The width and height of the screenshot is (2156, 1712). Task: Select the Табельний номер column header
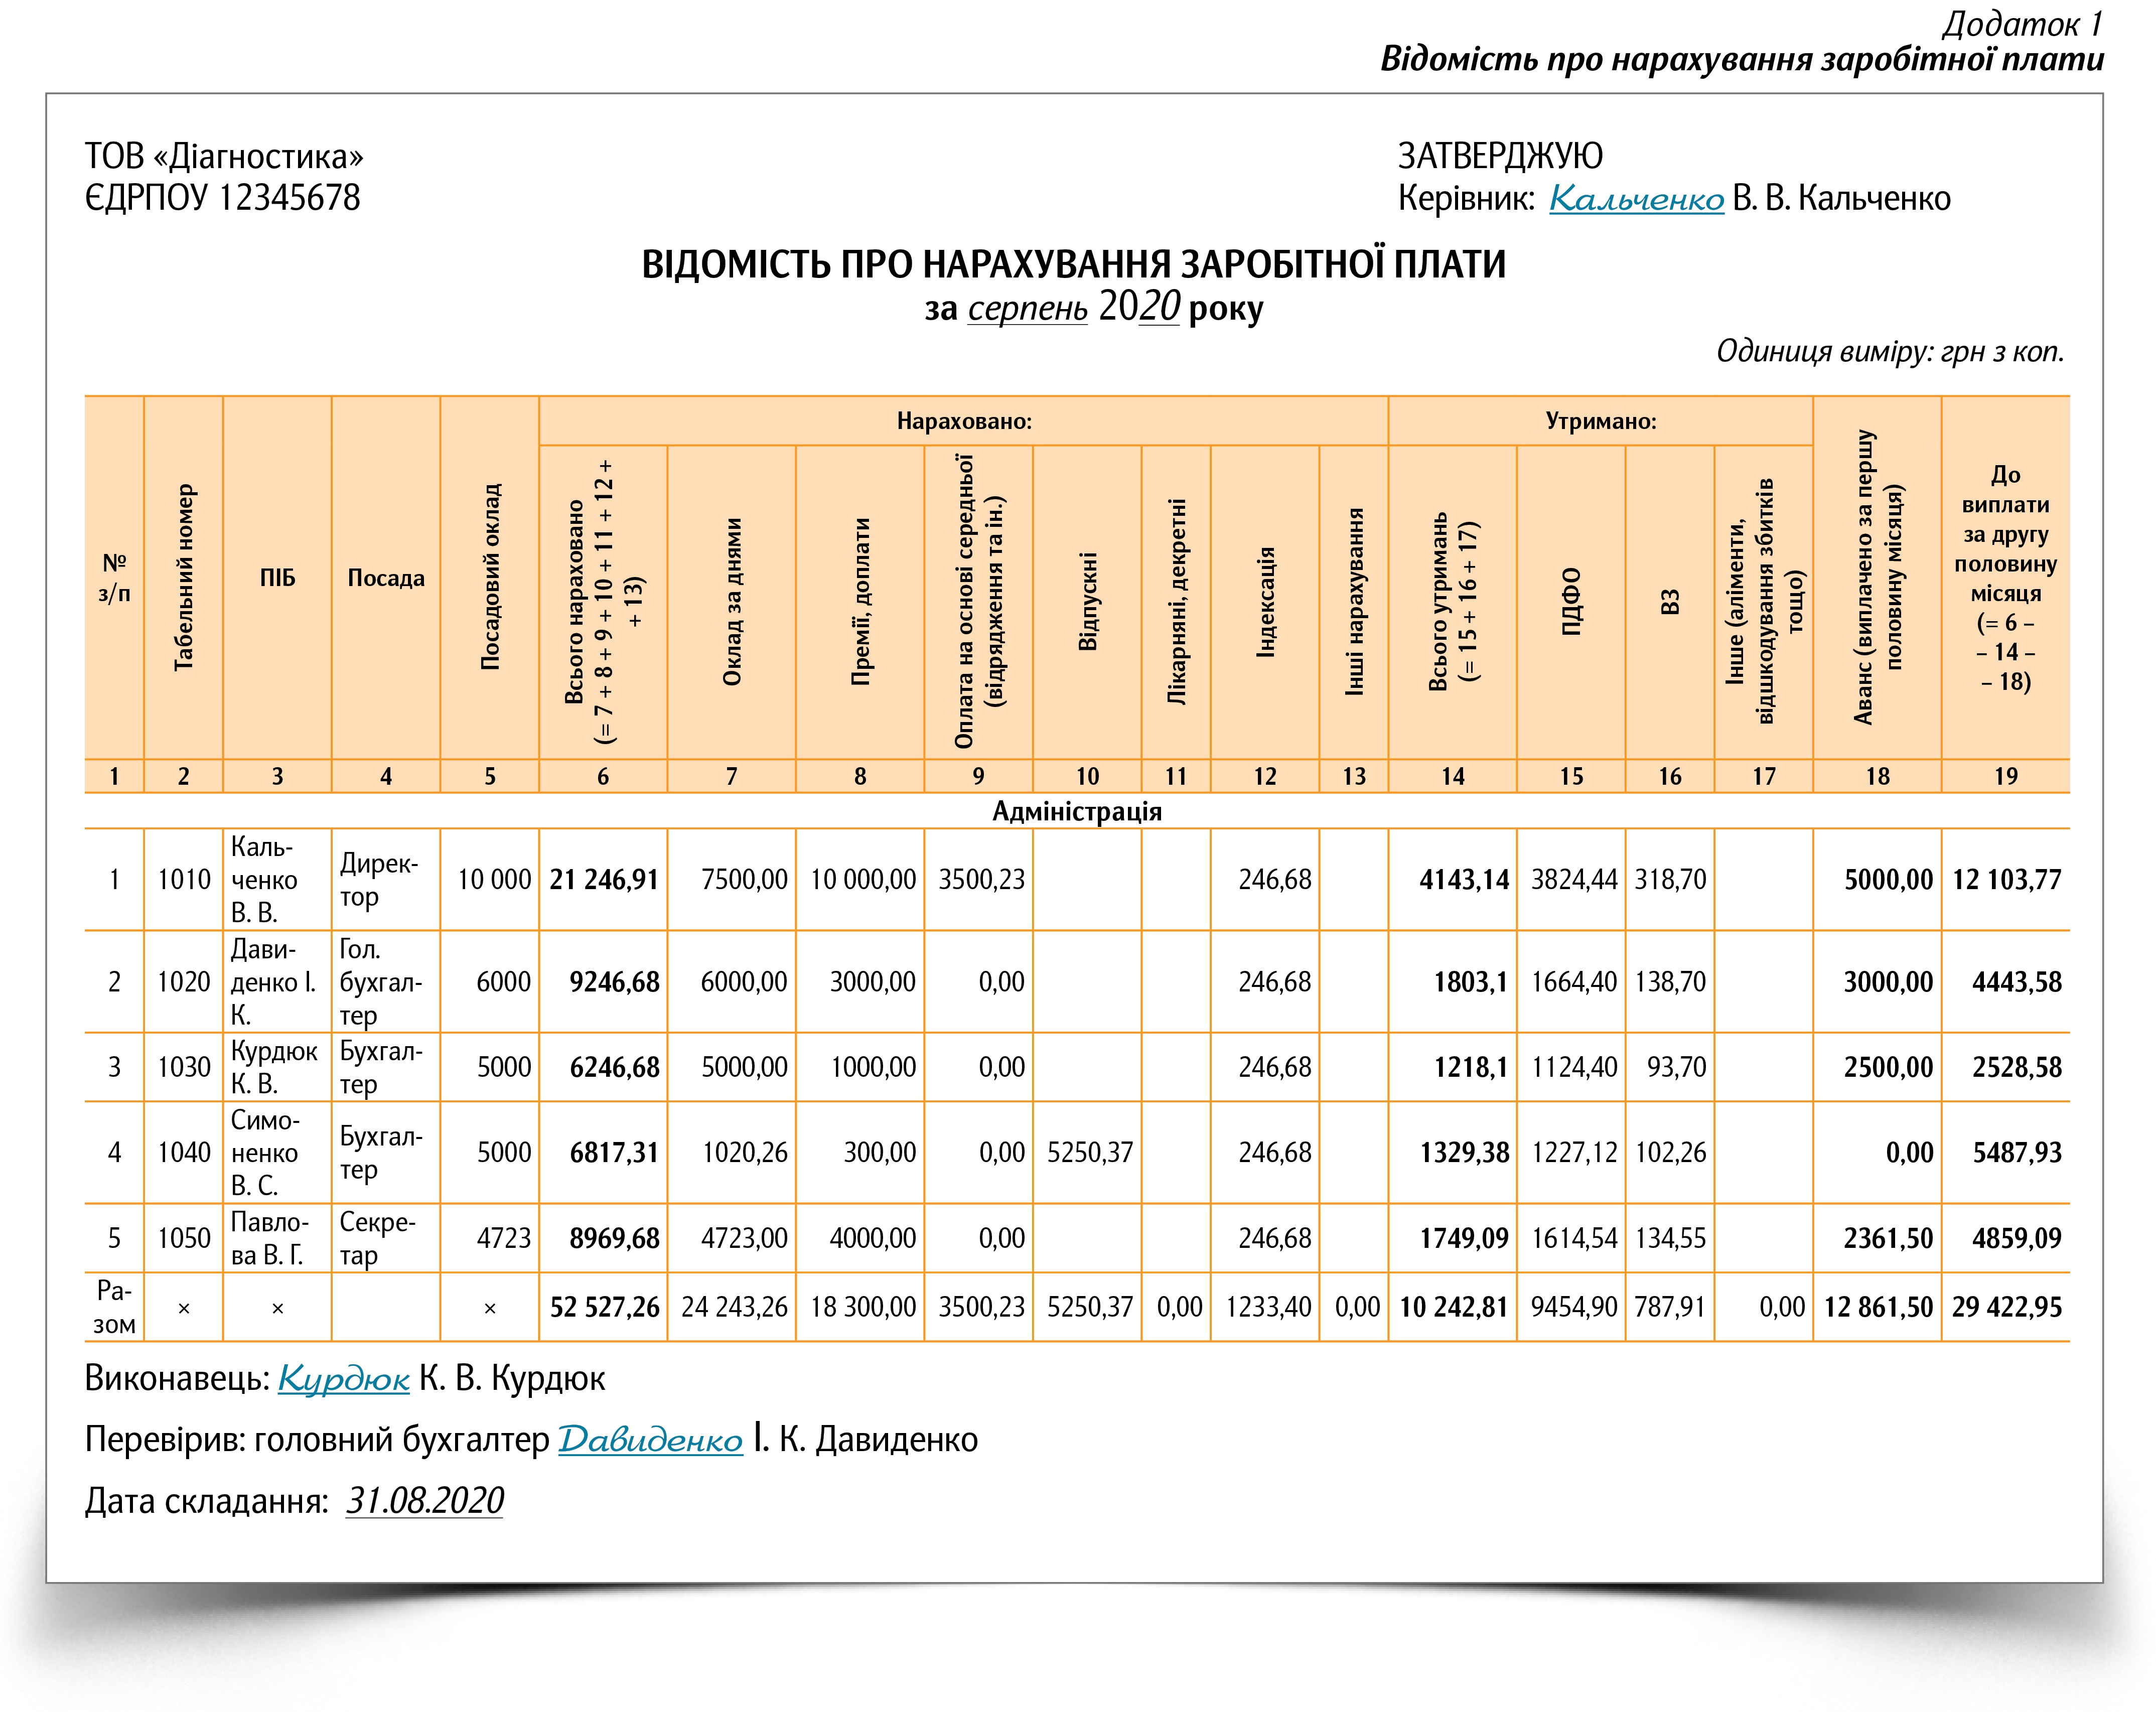[184, 578]
